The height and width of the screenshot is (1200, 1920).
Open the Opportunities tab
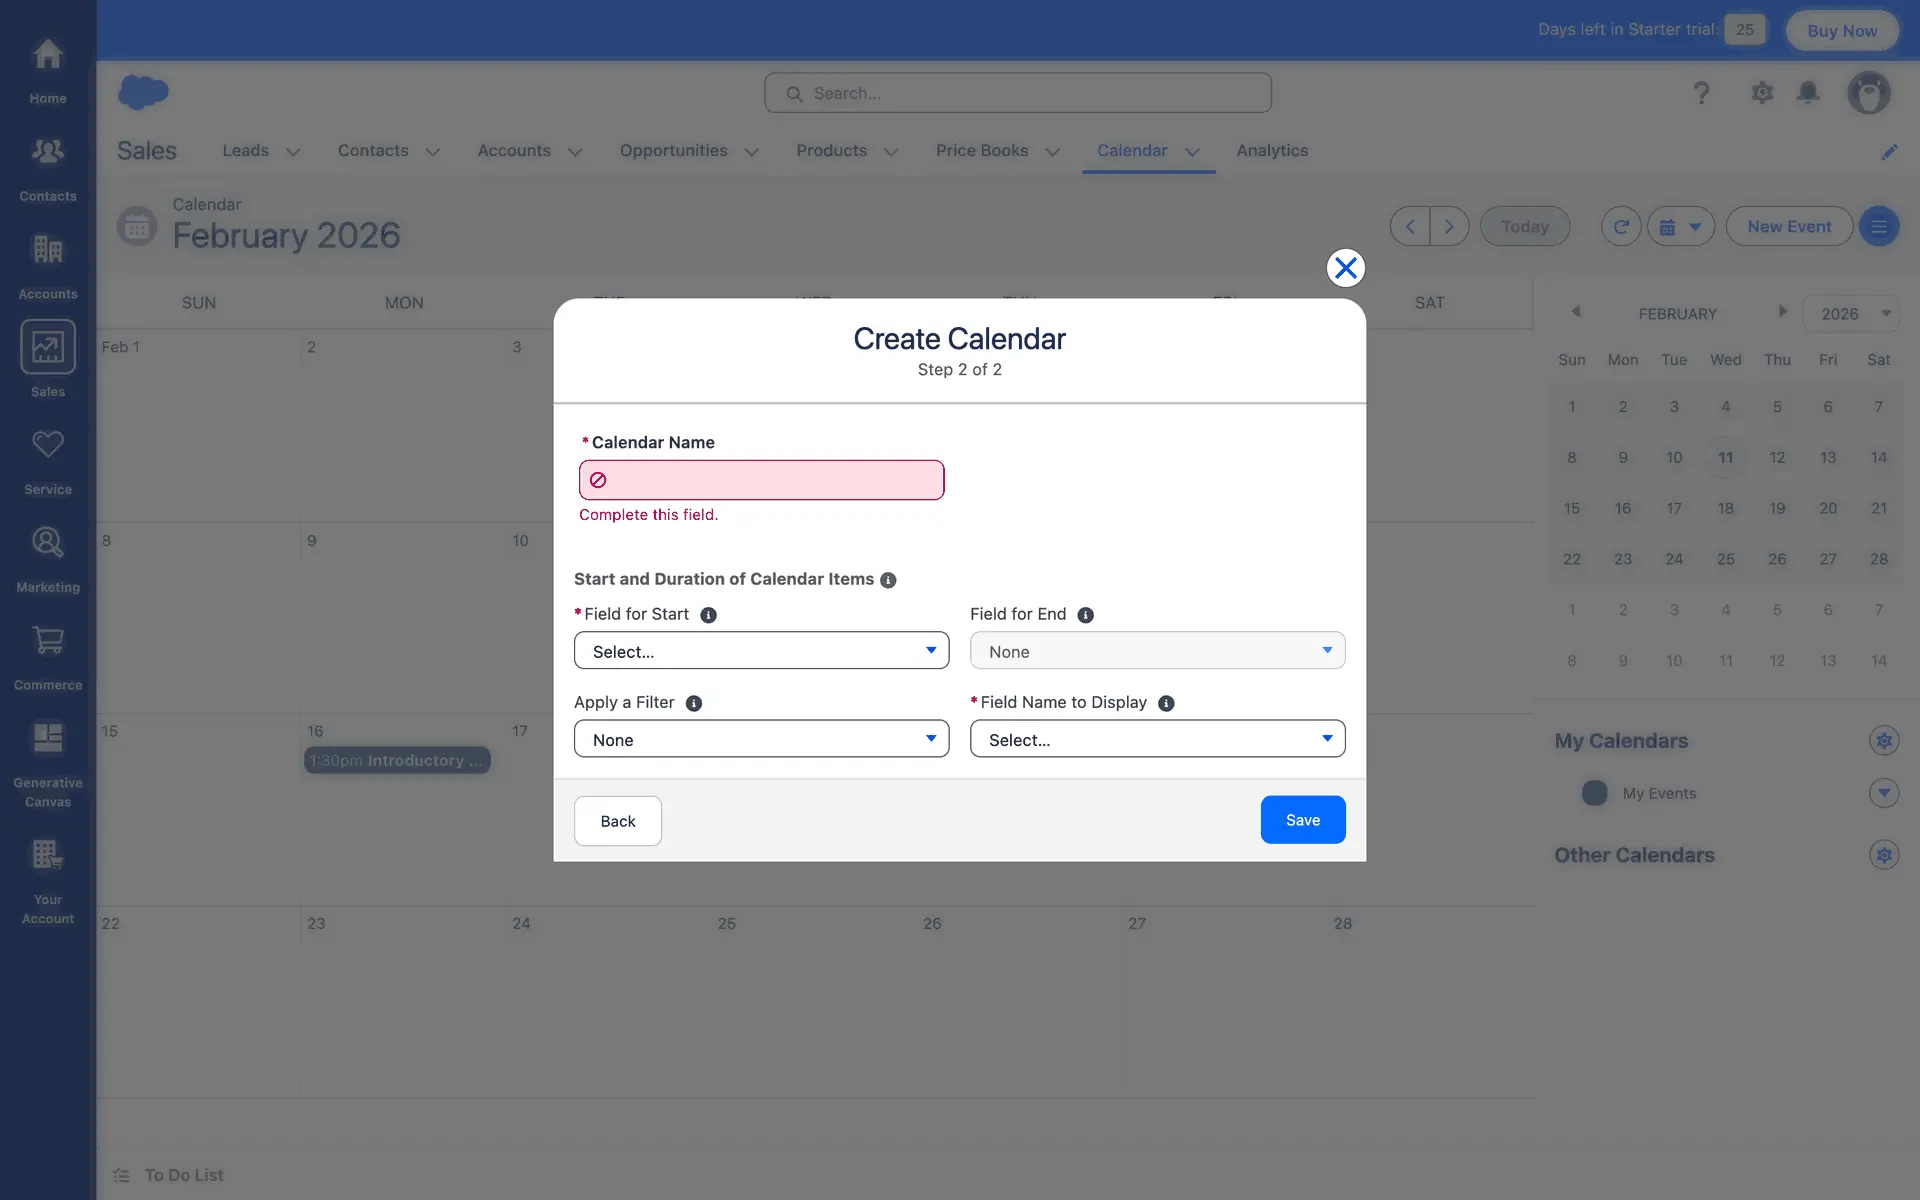coord(673,151)
